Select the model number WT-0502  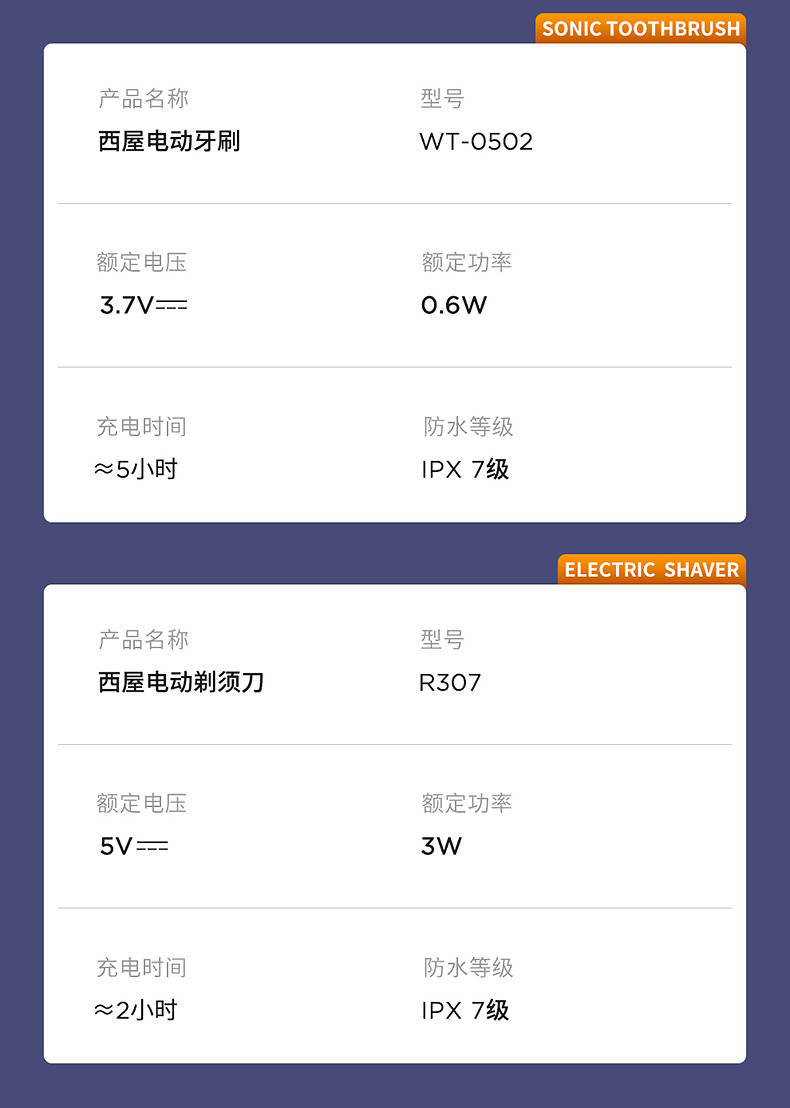[x=476, y=141]
